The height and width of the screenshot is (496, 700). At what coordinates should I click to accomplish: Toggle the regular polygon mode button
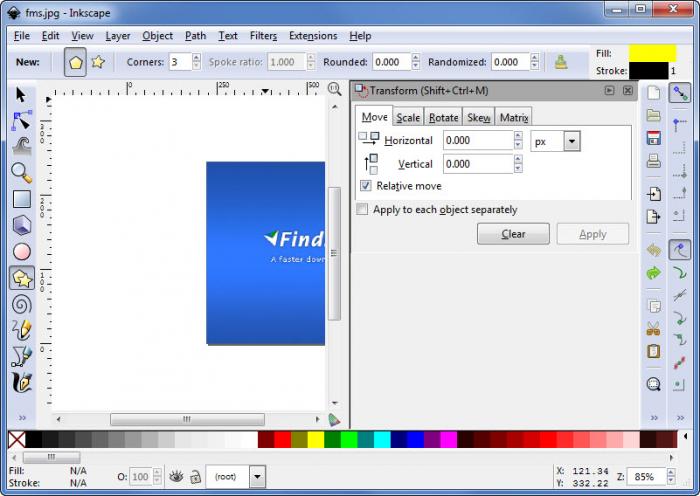[75, 62]
